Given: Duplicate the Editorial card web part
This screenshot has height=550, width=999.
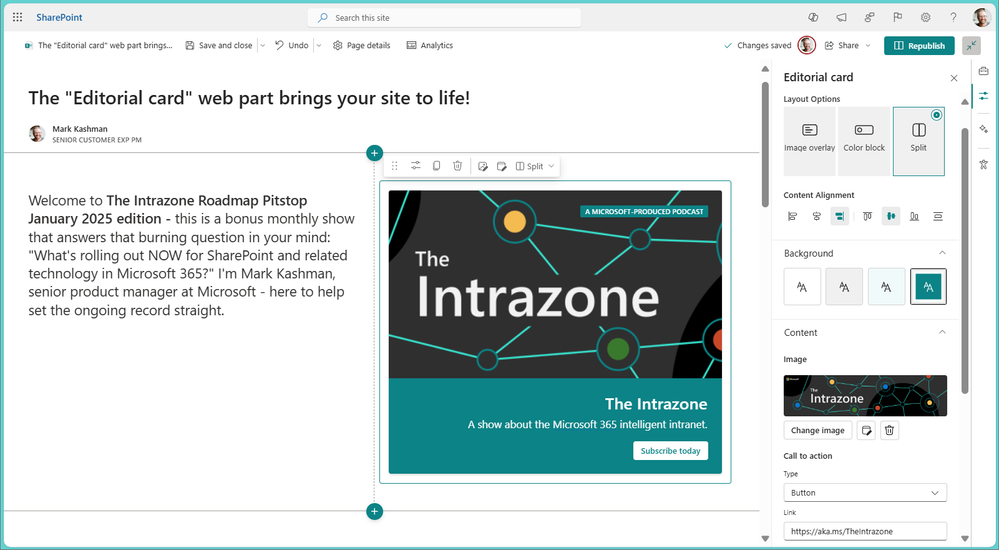Looking at the screenshot, I should 436,166.
